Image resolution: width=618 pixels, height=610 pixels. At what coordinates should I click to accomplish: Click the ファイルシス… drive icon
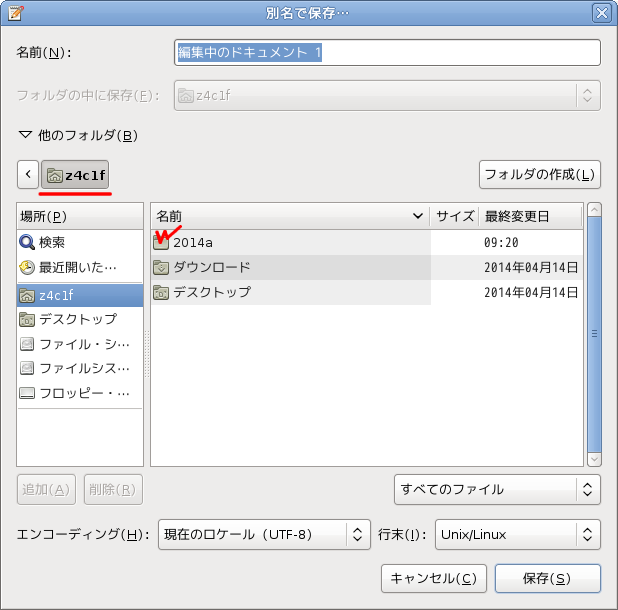click(x=27, y=368)
